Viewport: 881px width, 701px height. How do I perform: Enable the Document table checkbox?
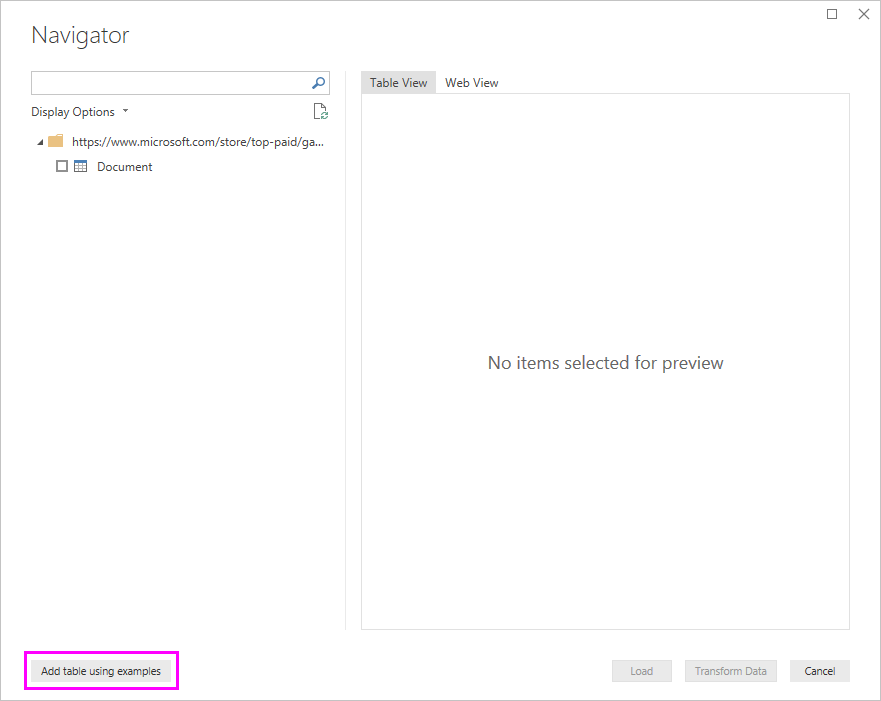pyautogui.click(x=61, y=166)
